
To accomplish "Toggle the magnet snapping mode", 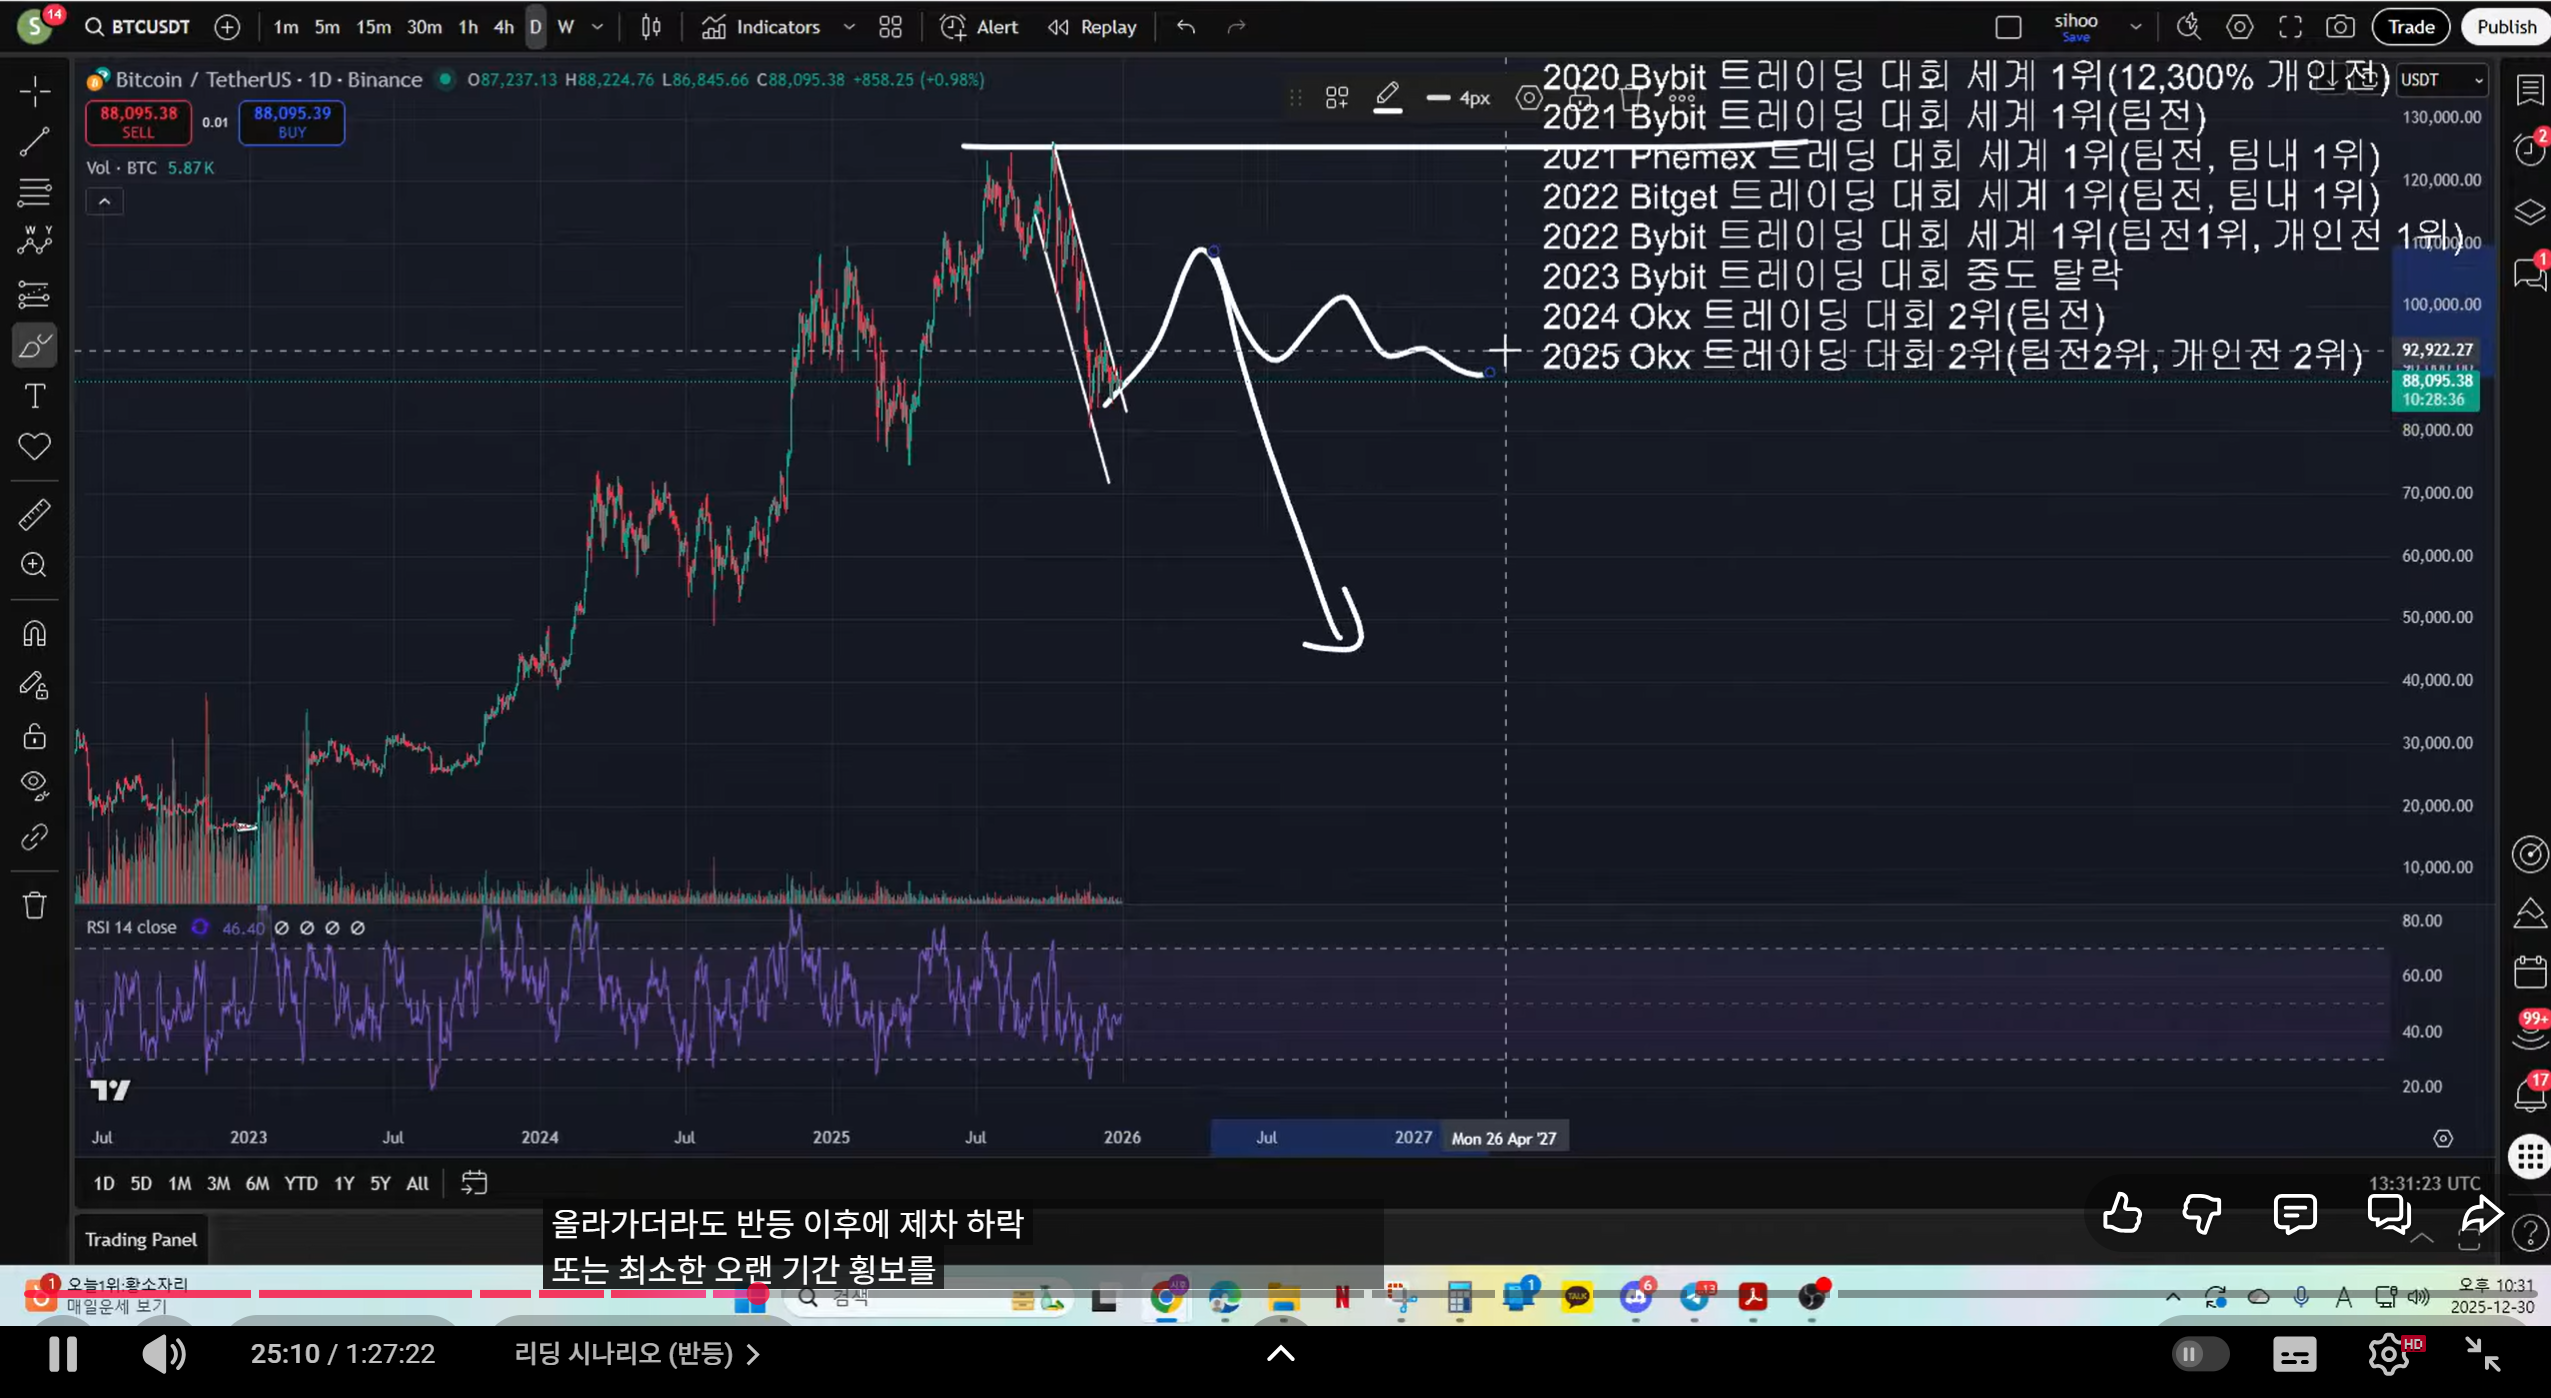I will tap(34, 634).
